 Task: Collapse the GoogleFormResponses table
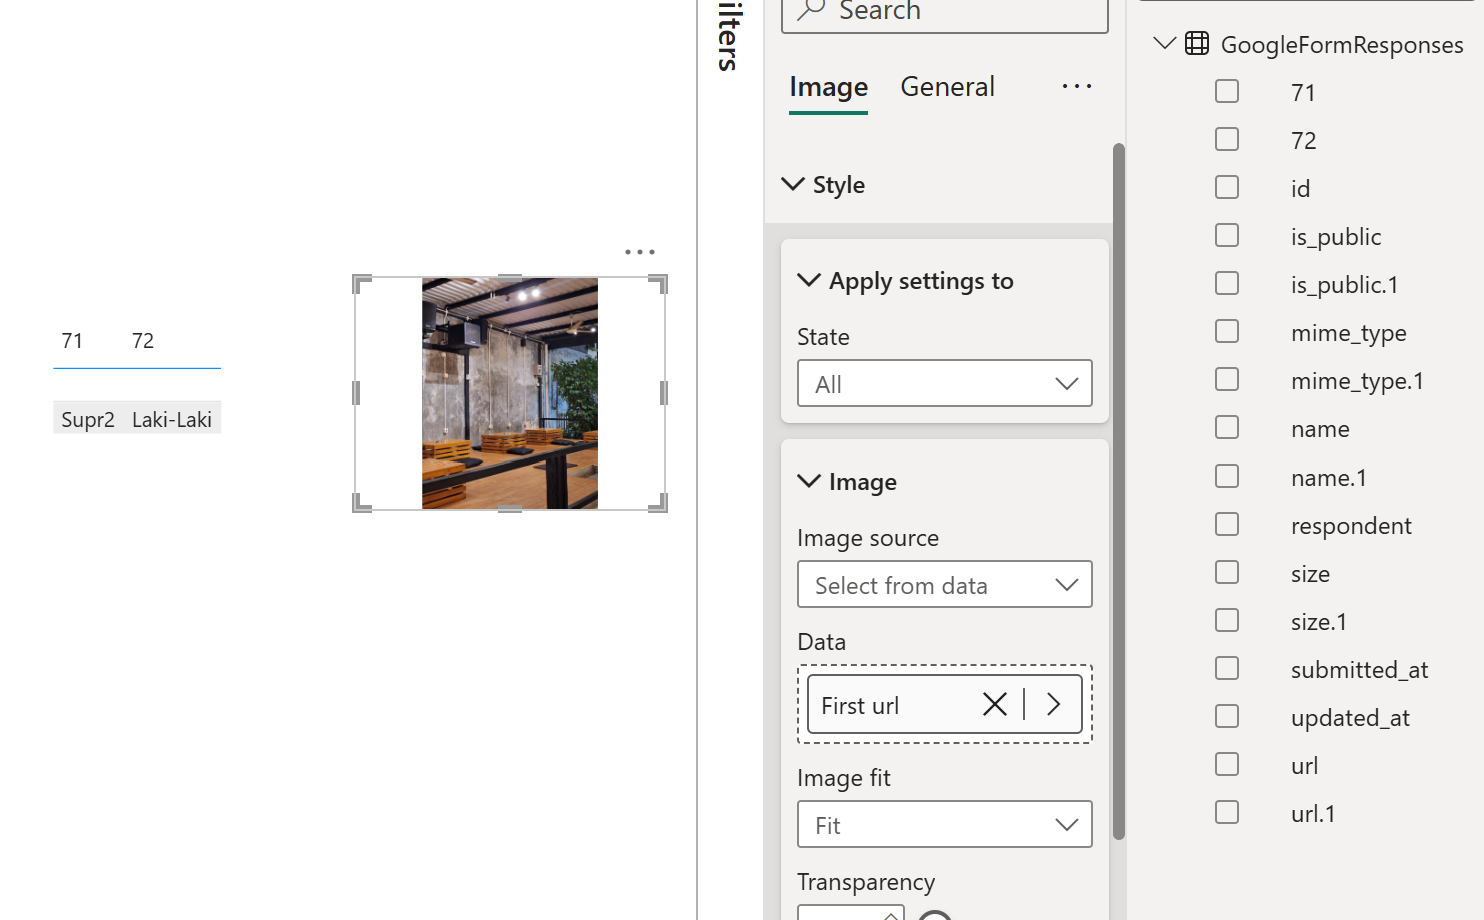pyautogui.click(x=1164, y=43)
